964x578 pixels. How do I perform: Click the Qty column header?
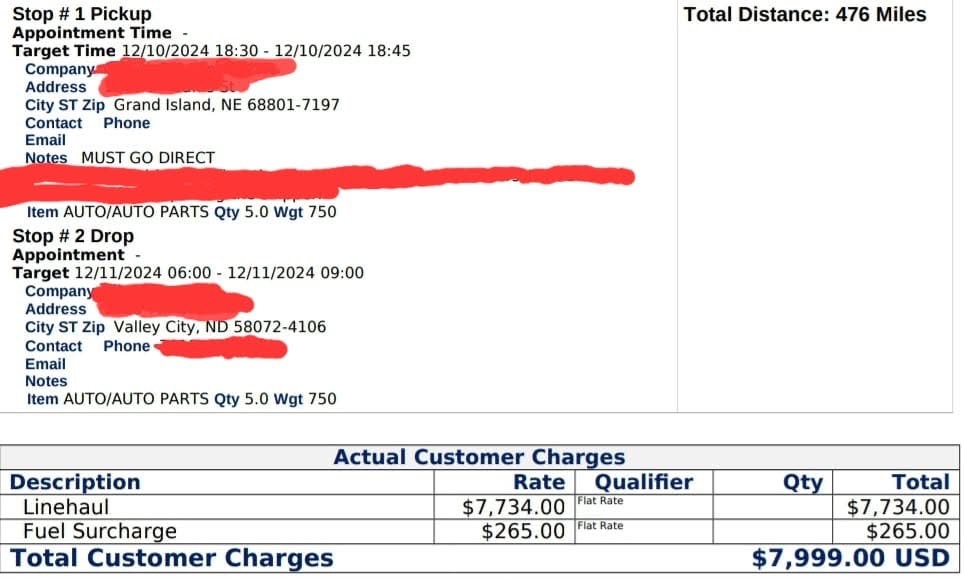(802, 483)
